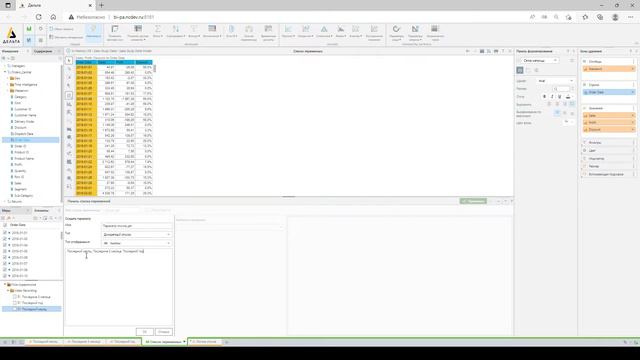Check the Последний год parameter checkbox
The width and height of the screenshot is (640, 360).
15,303
